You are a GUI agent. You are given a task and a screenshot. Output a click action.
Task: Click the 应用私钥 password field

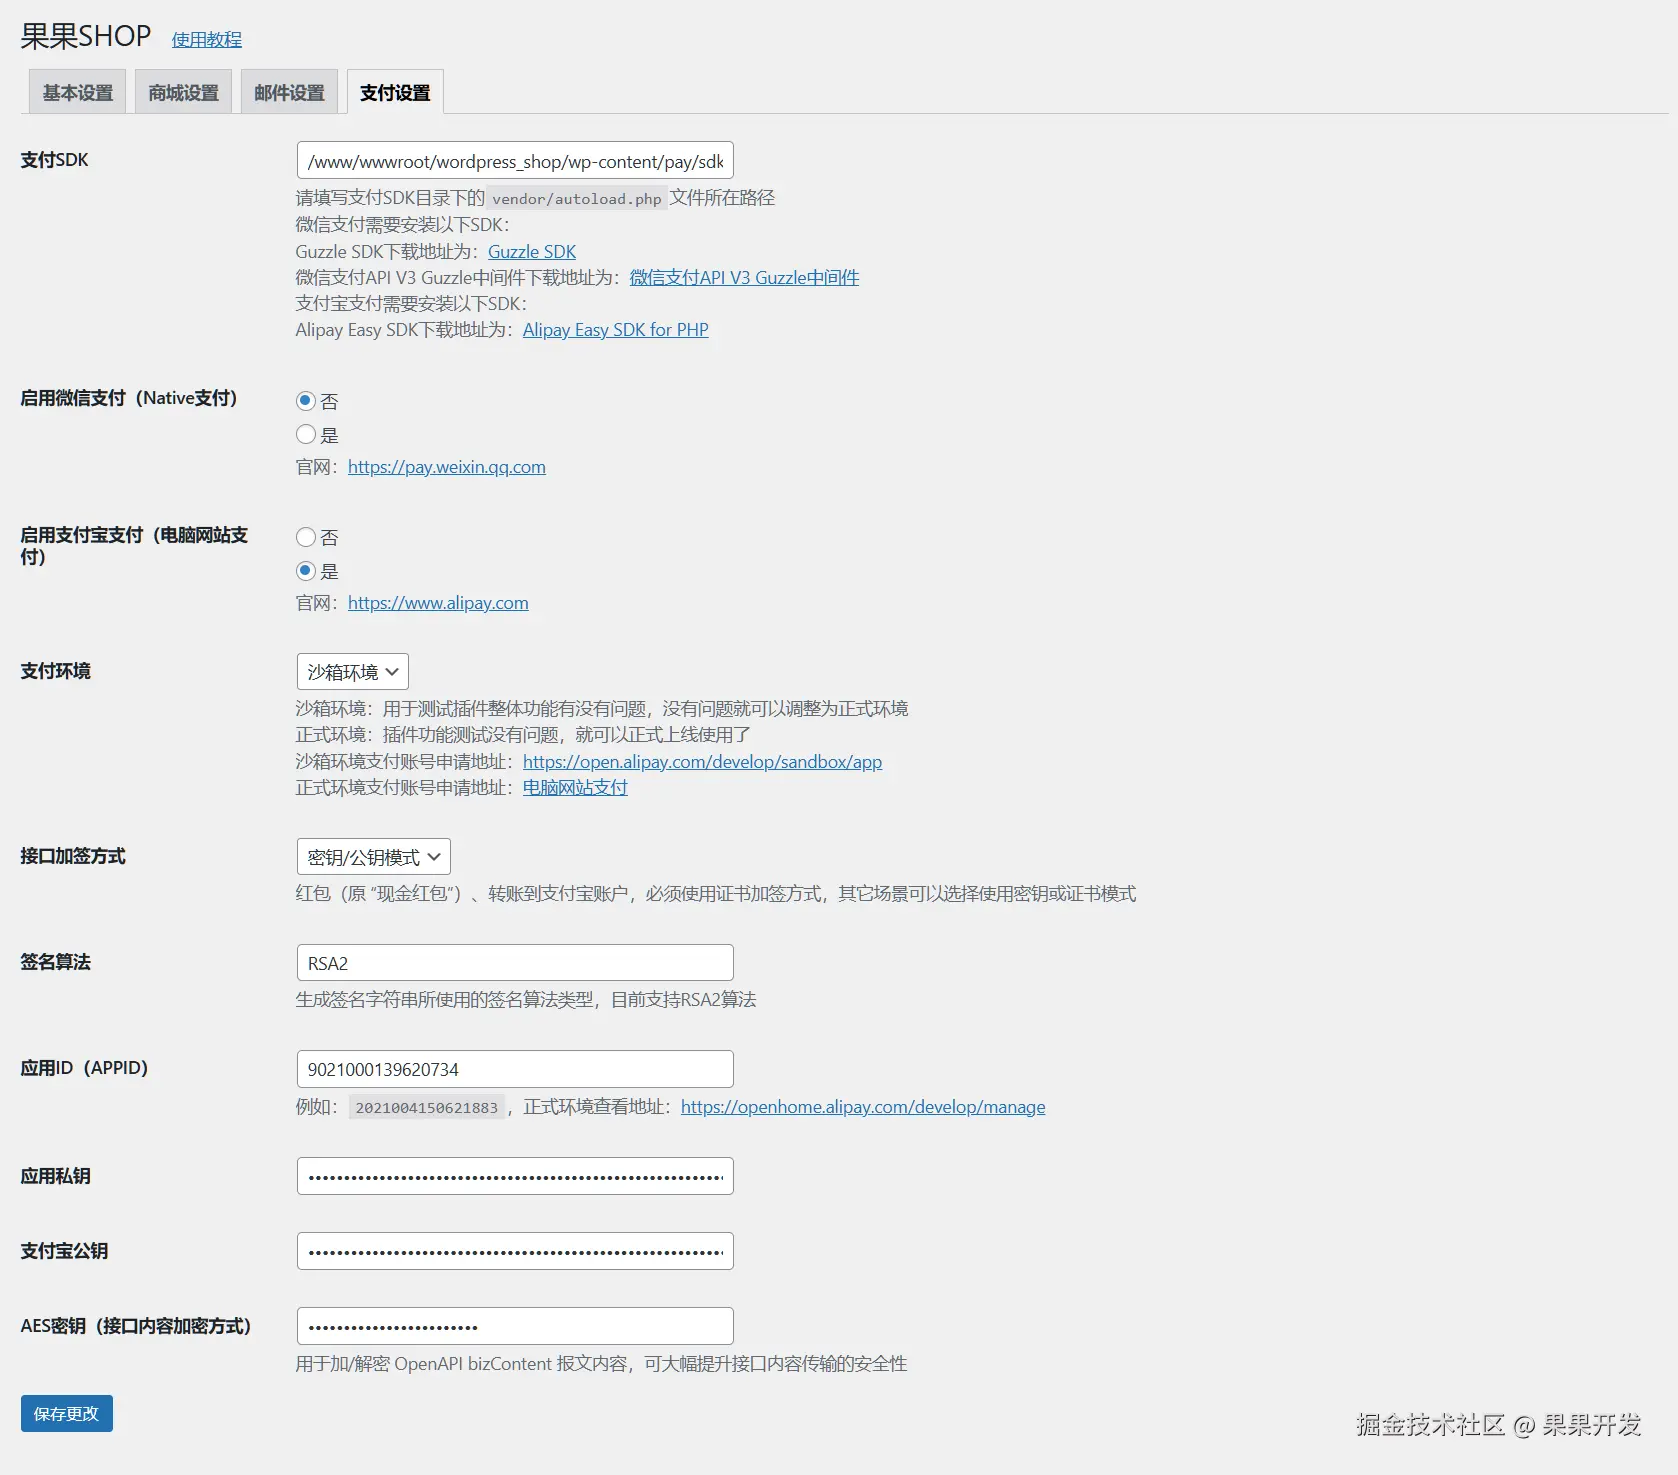(x=514, y=1175)
